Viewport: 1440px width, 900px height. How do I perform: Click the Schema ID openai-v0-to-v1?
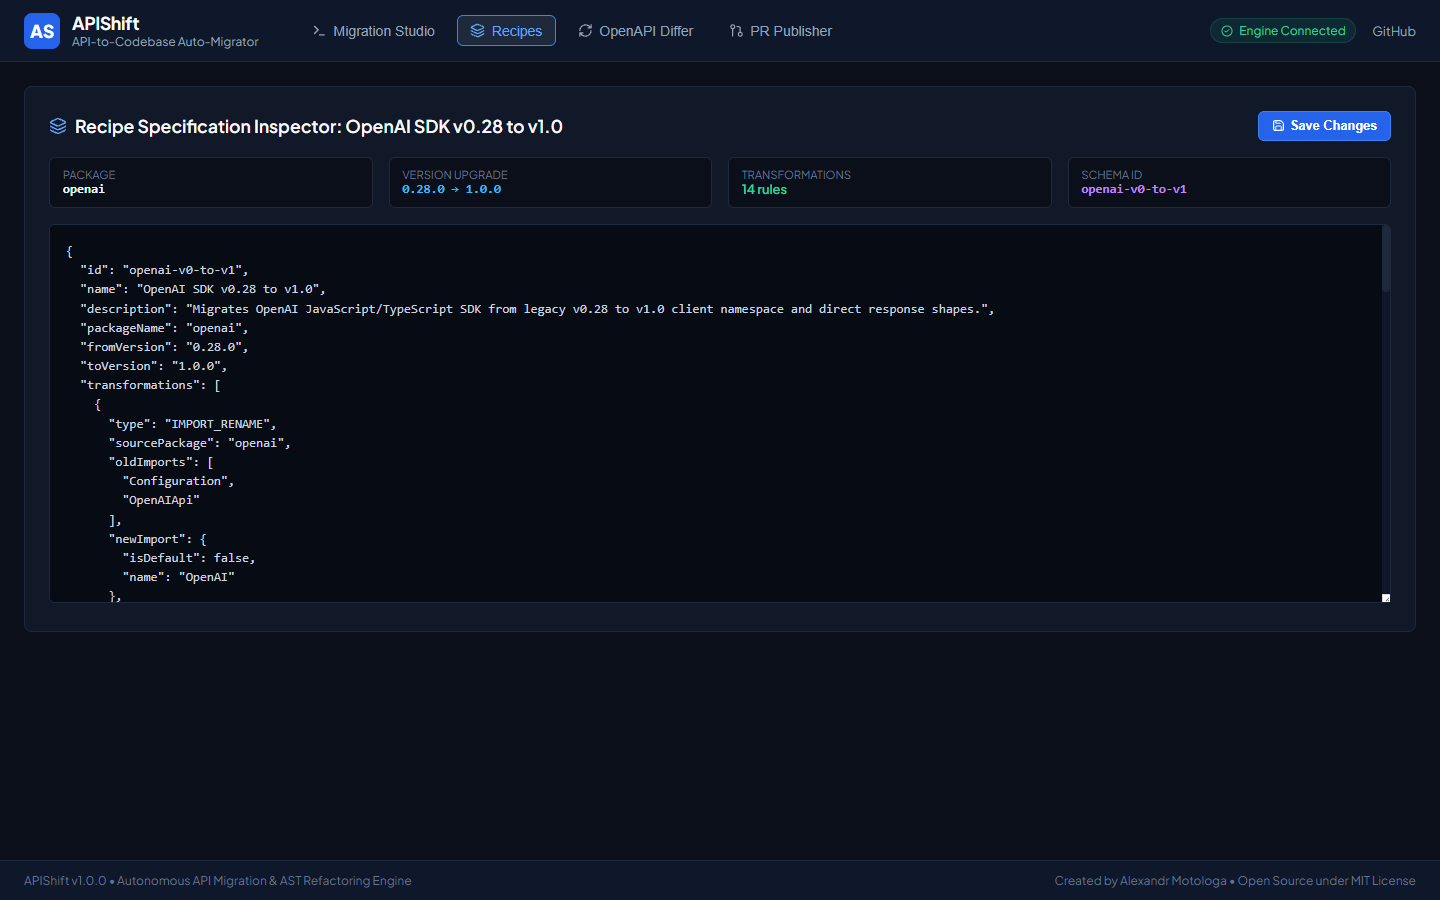pos(1134,190)
